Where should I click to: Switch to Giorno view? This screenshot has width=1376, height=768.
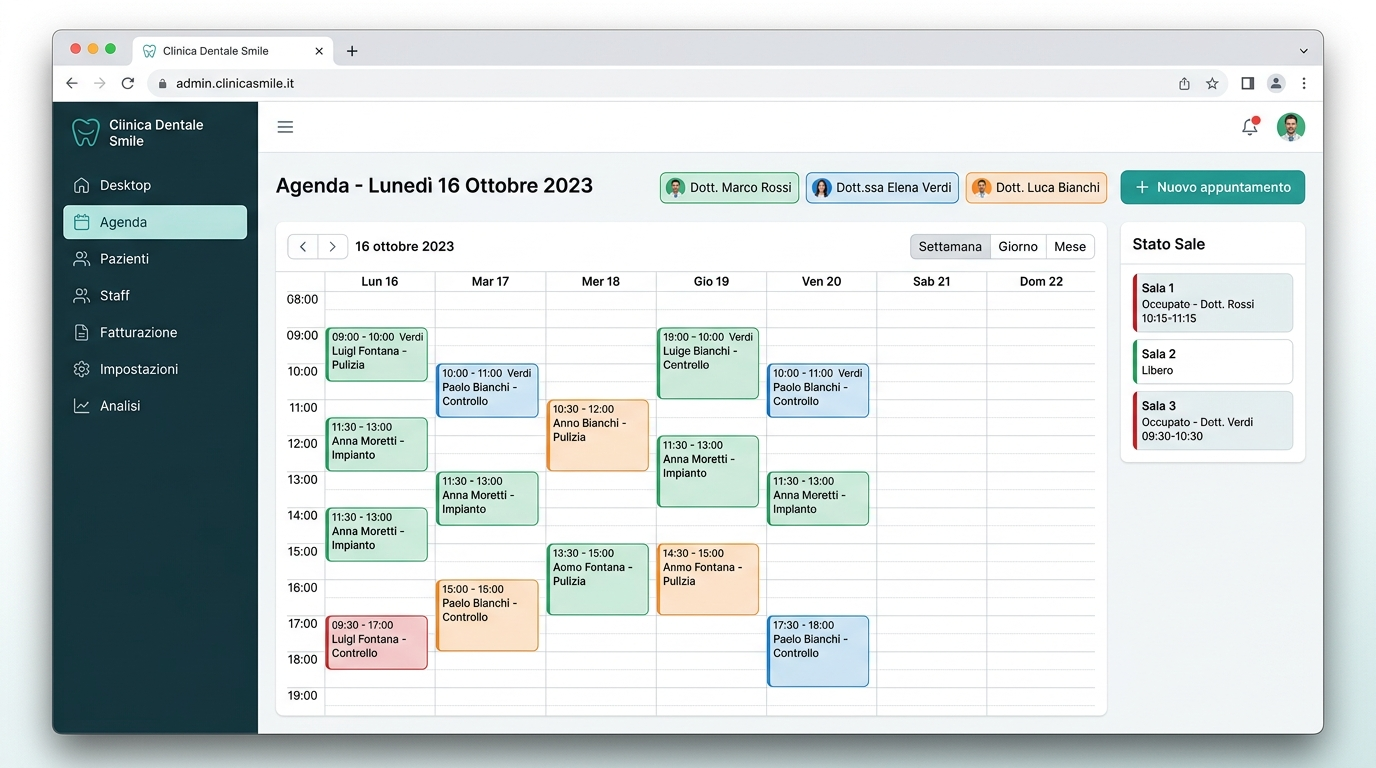click(x=1018, y=247)
